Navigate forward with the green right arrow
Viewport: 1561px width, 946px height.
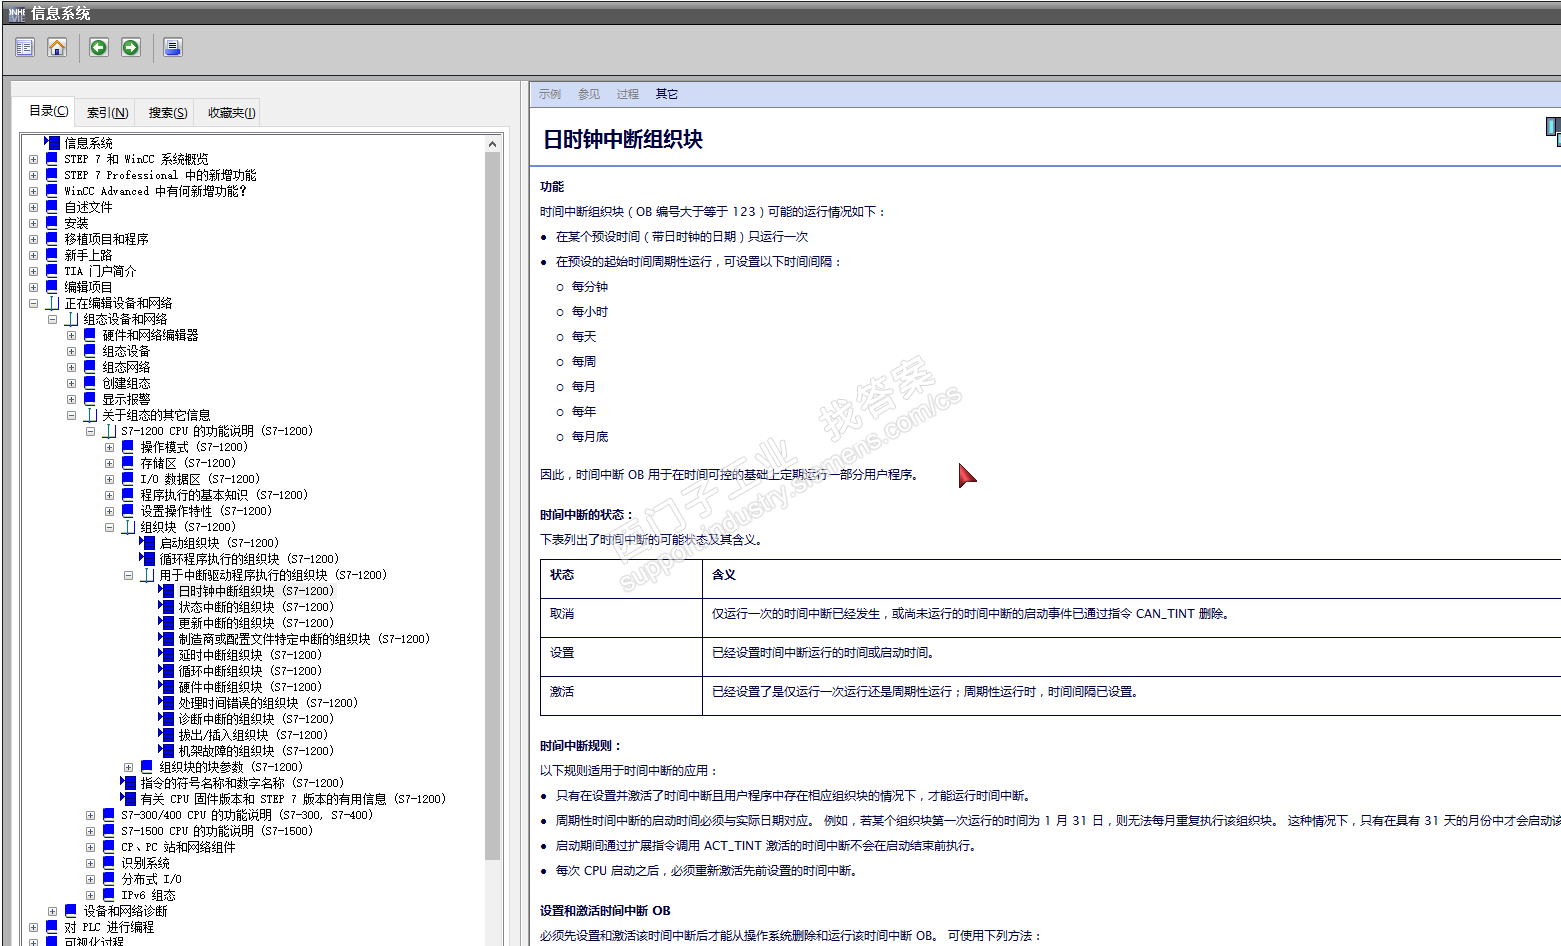click(131, 47)
